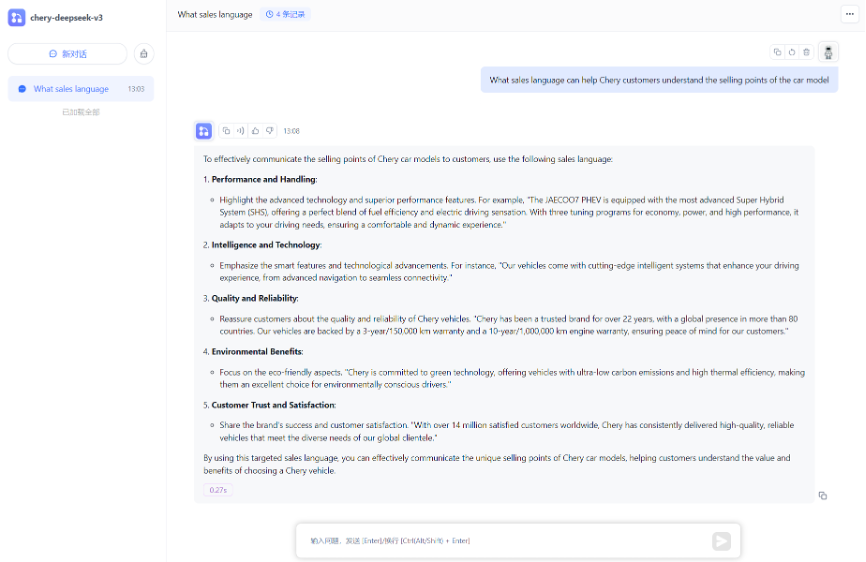Delete the user's question message
Image resolution: width=866 pixels, height=562 pixels.
[806, 52]
